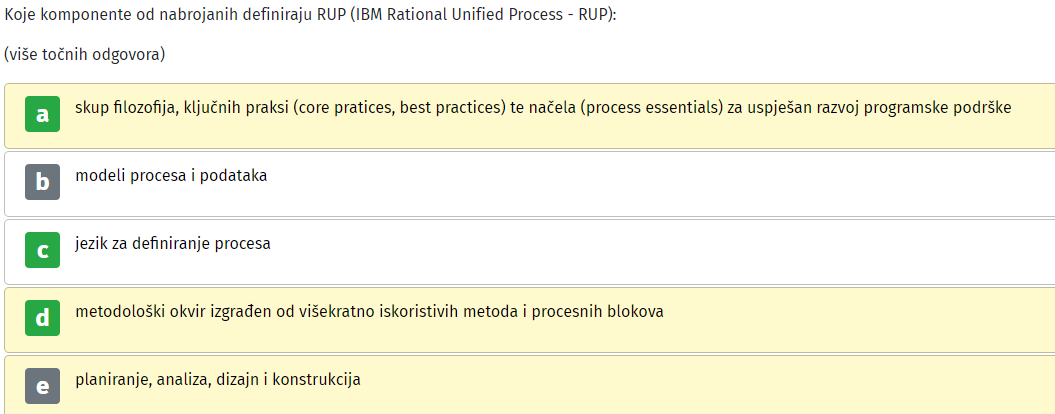Image resolution: width=1055 pixels, height=414 pixels.
Task: Select answer starting 'skup filozofija, ključnih praksi'
Action: pos(544,108)
